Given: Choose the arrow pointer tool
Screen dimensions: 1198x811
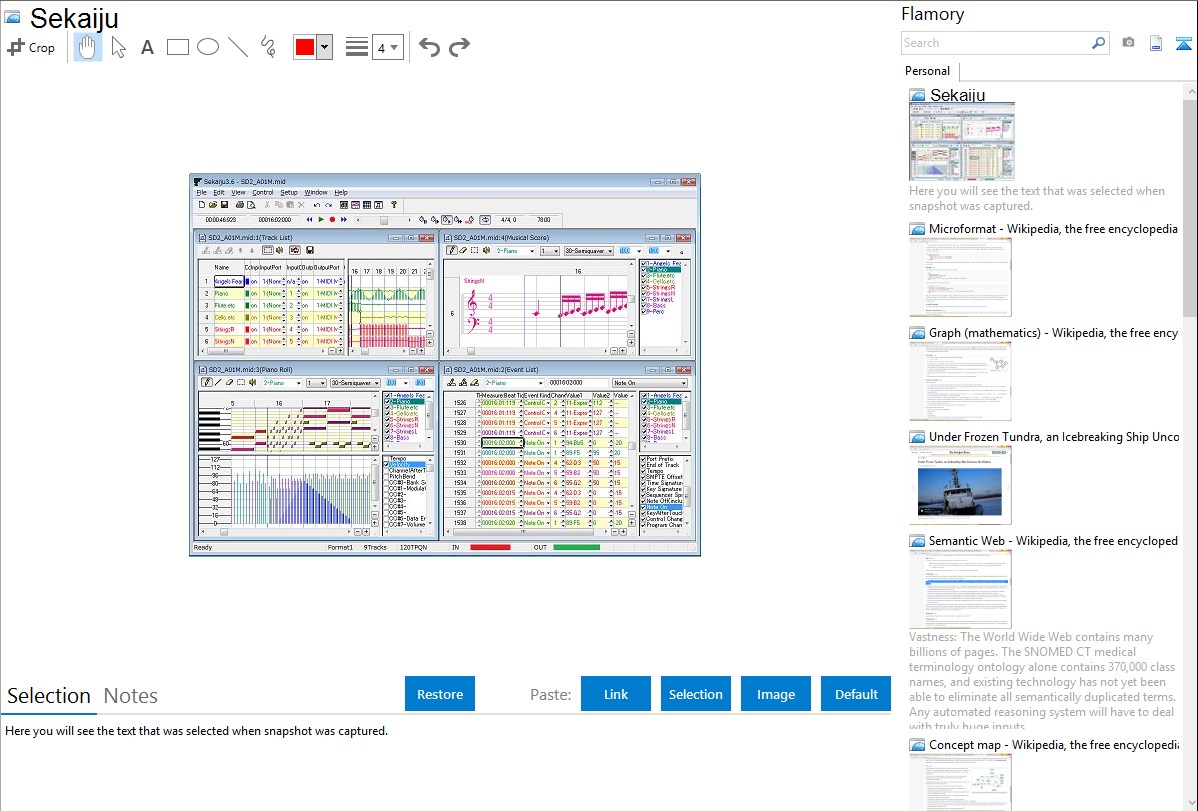Looking at the screenshot, I should tap(118, 47).
